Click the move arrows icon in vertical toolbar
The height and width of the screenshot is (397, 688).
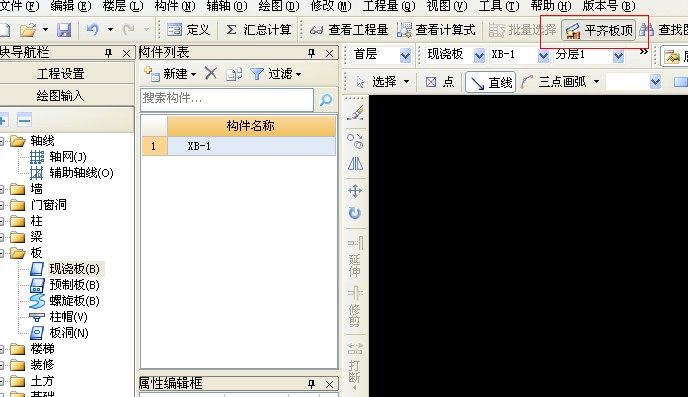pos(355,191)
